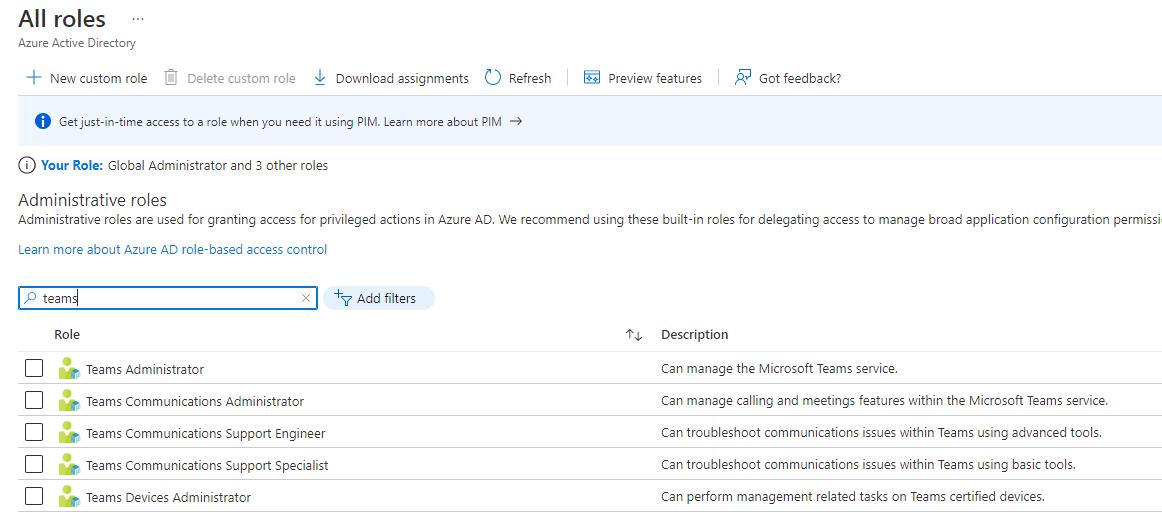Open the Teams Devices Administrator role
The image size is (1162, 532).
tap(168, 498)
